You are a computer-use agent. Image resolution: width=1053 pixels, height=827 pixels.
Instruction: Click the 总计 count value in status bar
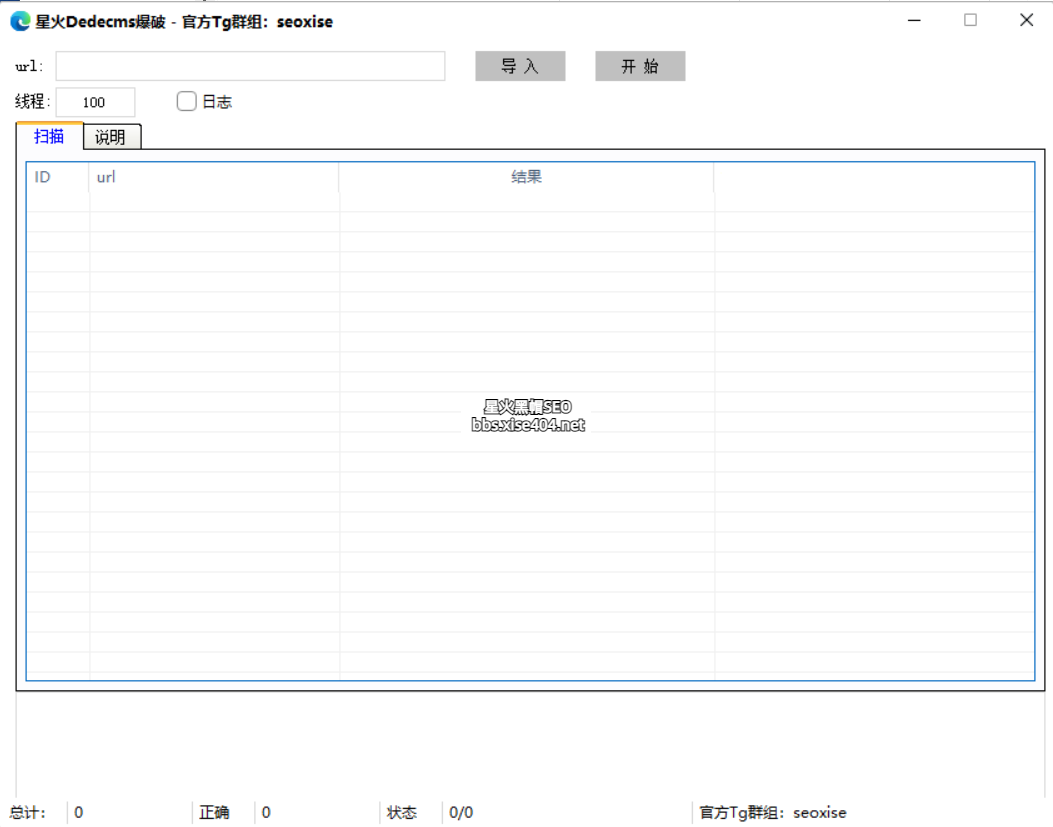point(79,812)
